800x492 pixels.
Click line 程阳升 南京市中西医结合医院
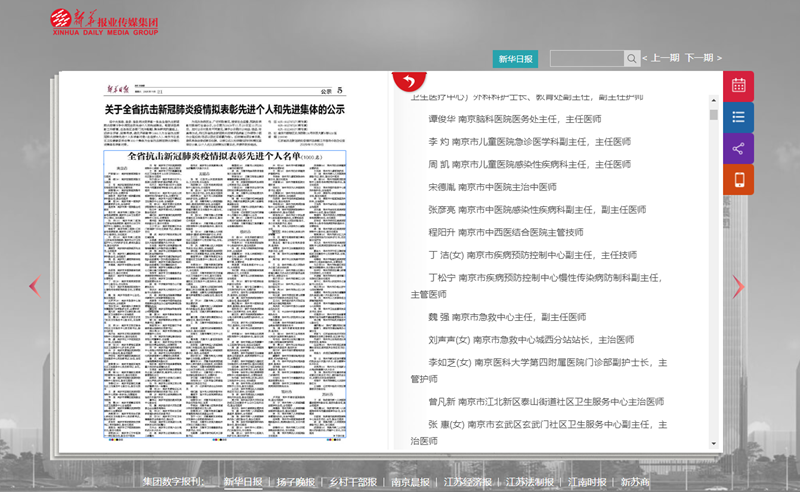pos(506,232)
